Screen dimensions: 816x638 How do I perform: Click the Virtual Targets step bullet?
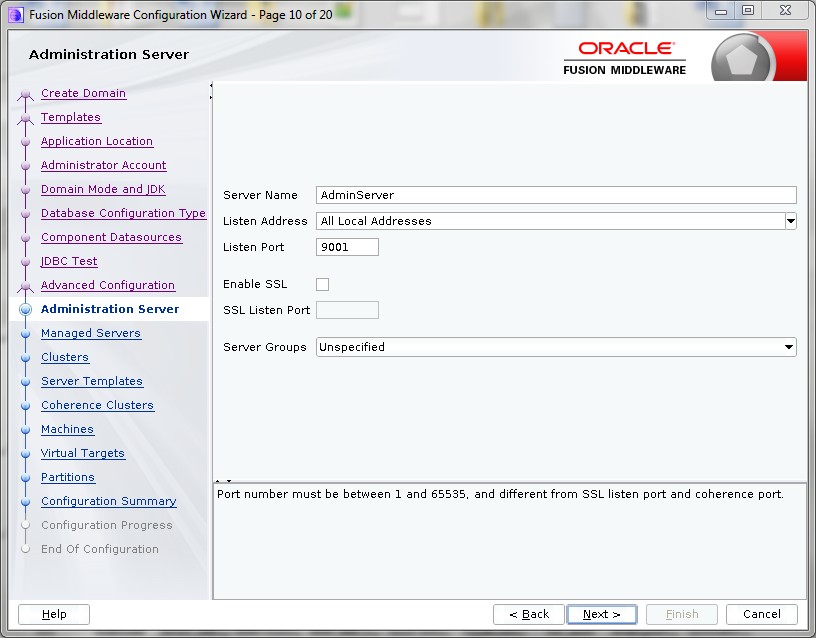pyautogui.click(x=25, y=454)
